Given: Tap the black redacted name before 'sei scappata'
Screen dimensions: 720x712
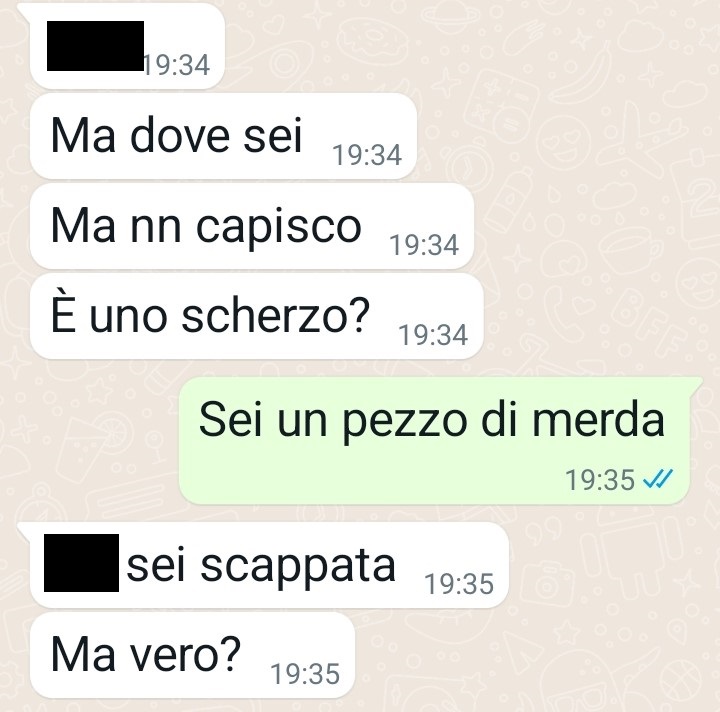Looking at the screenshot, I should coord(81,562).
